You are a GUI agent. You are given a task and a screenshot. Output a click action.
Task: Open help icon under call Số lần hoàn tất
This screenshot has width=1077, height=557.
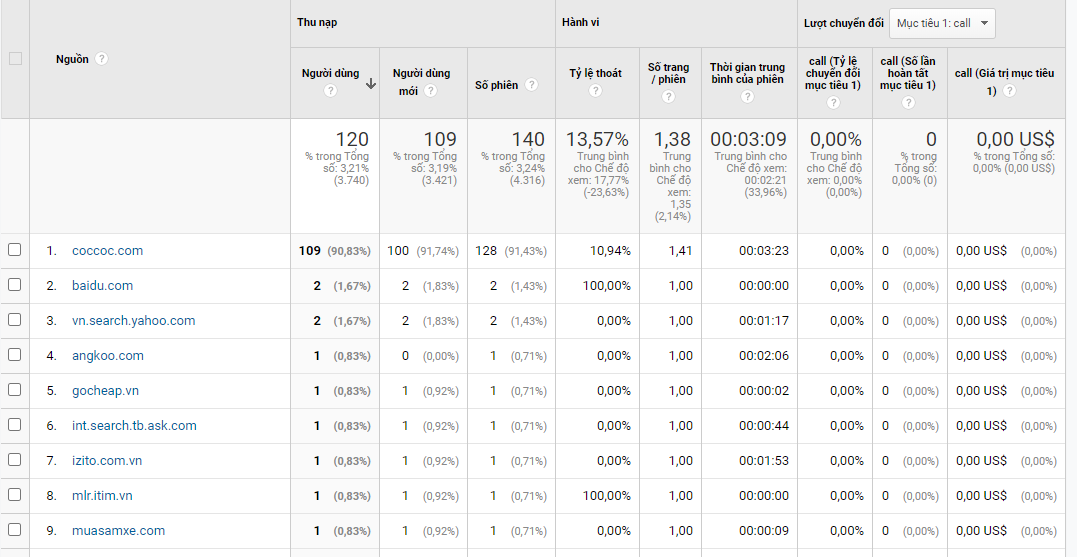click(x=908, y=102)
